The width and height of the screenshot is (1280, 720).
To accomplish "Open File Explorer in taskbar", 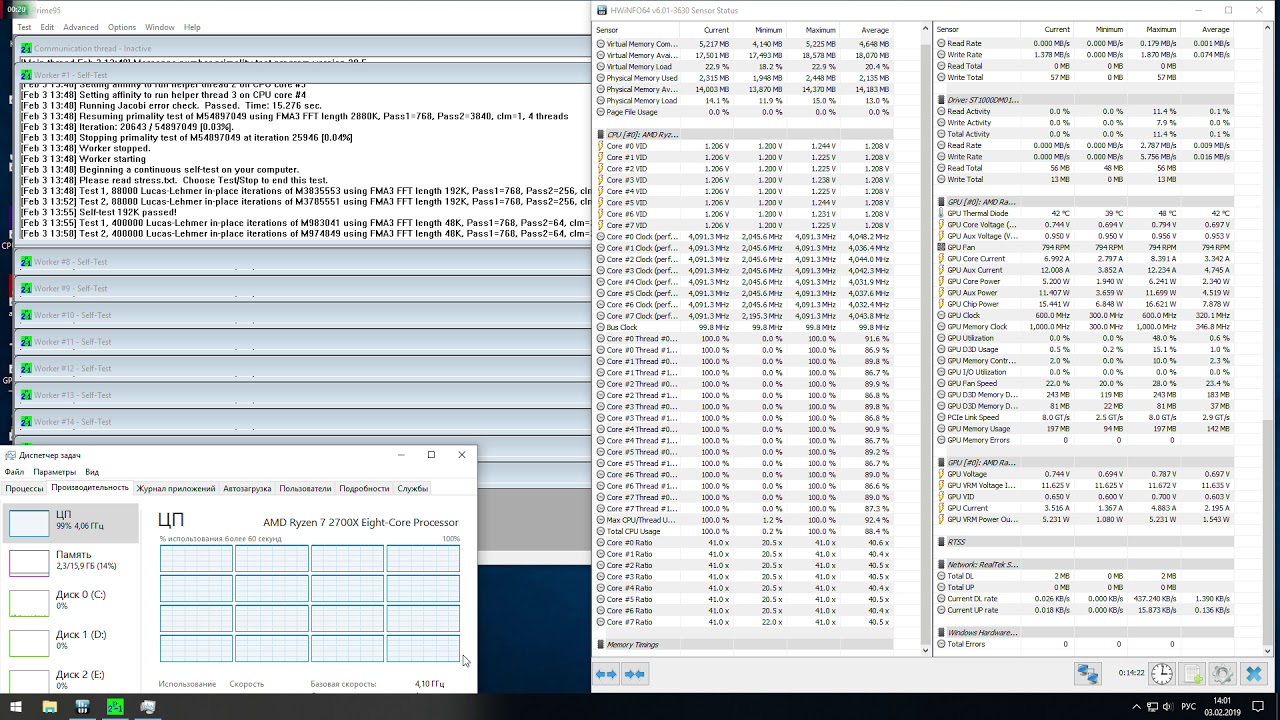I will click(49, 707).
